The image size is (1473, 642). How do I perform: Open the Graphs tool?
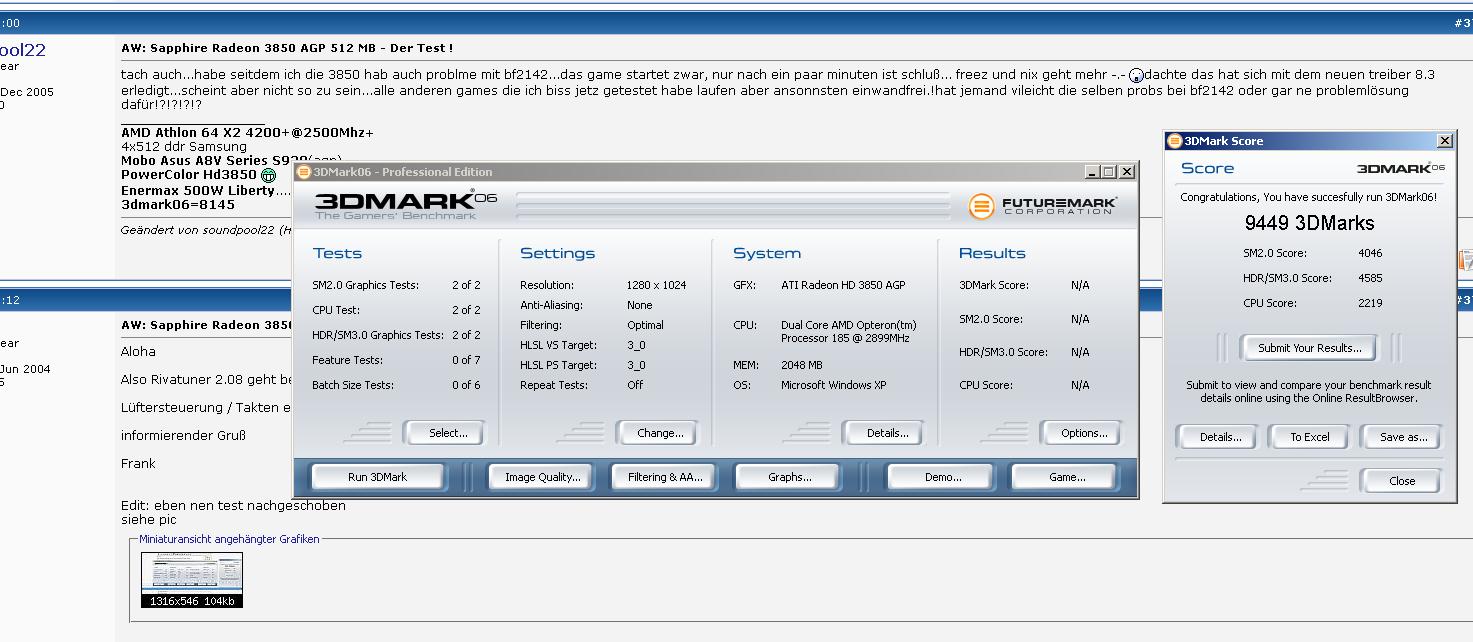(789, 477)
